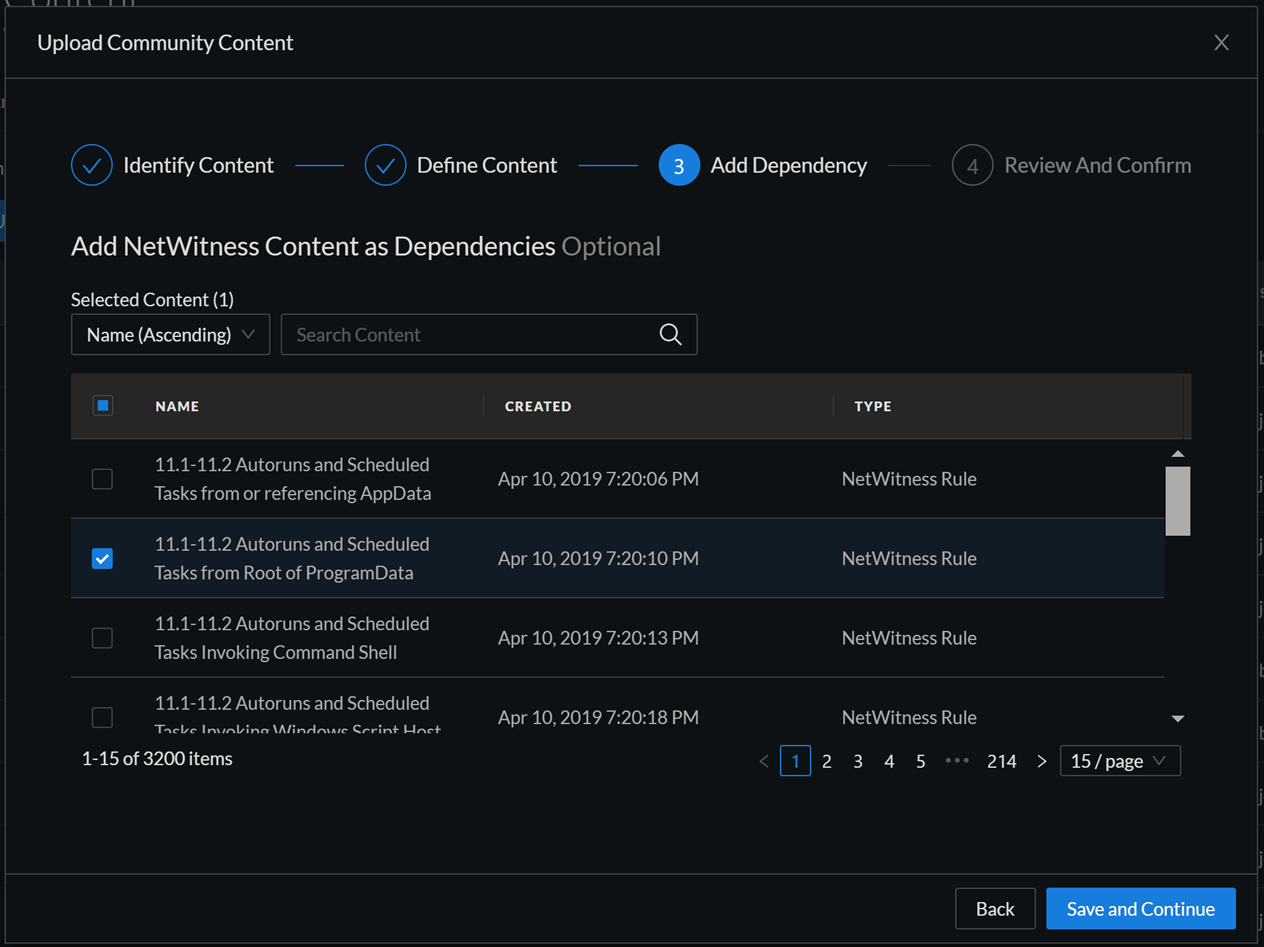
Task: Click the Identify Content step checkmark
Action: [x=91, y=166]
